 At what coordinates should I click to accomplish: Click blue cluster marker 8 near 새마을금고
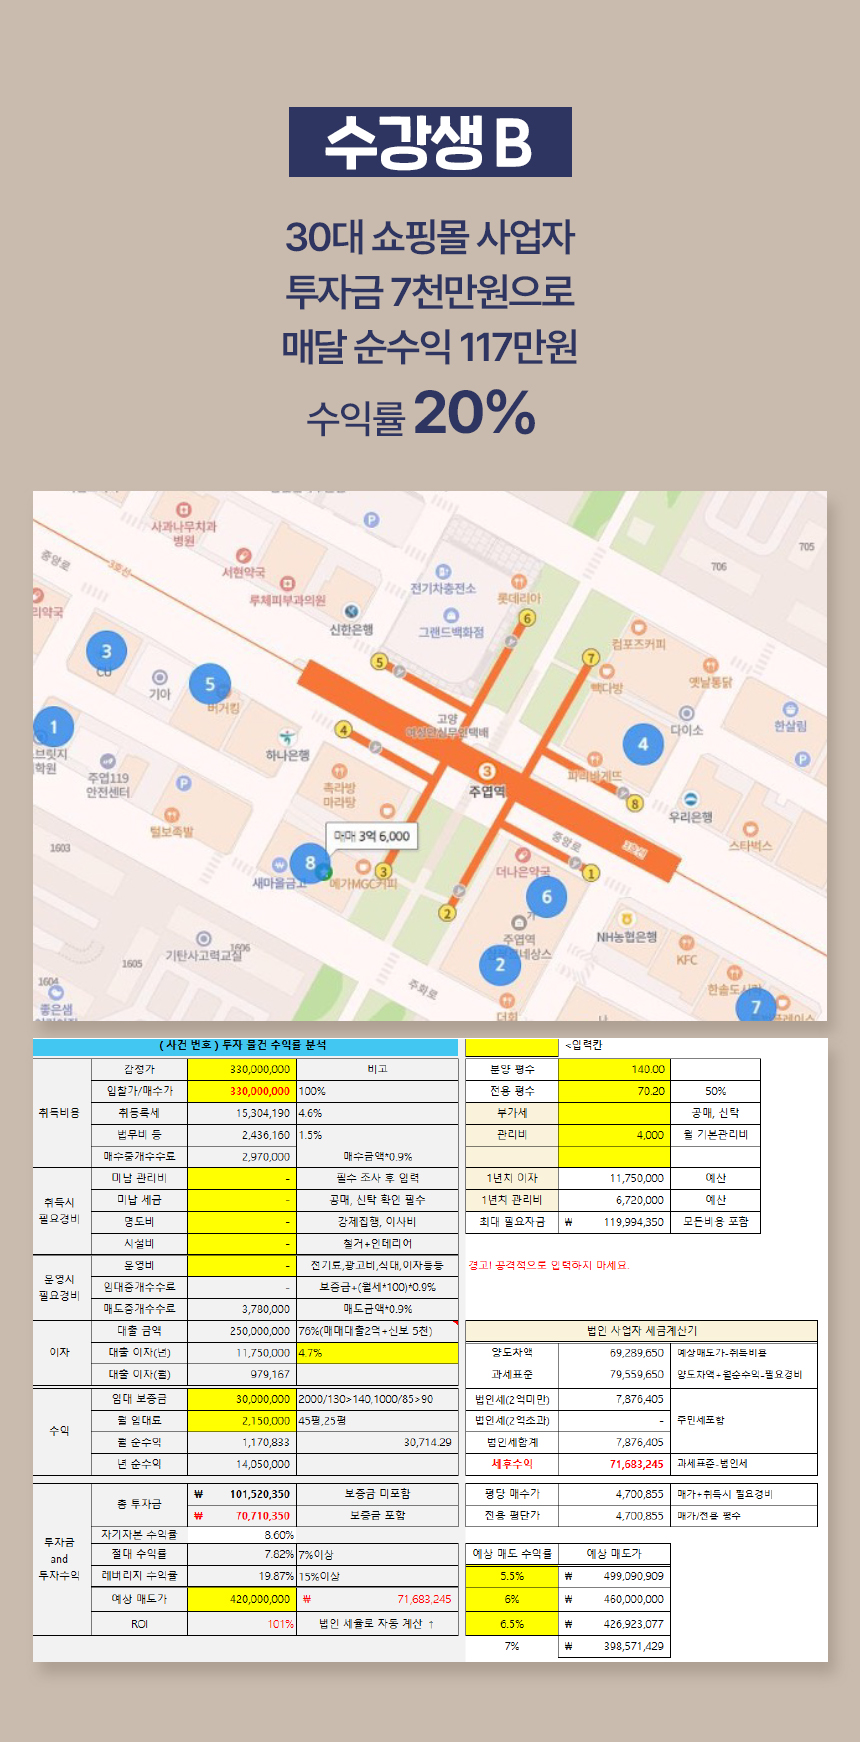(310, 863)
